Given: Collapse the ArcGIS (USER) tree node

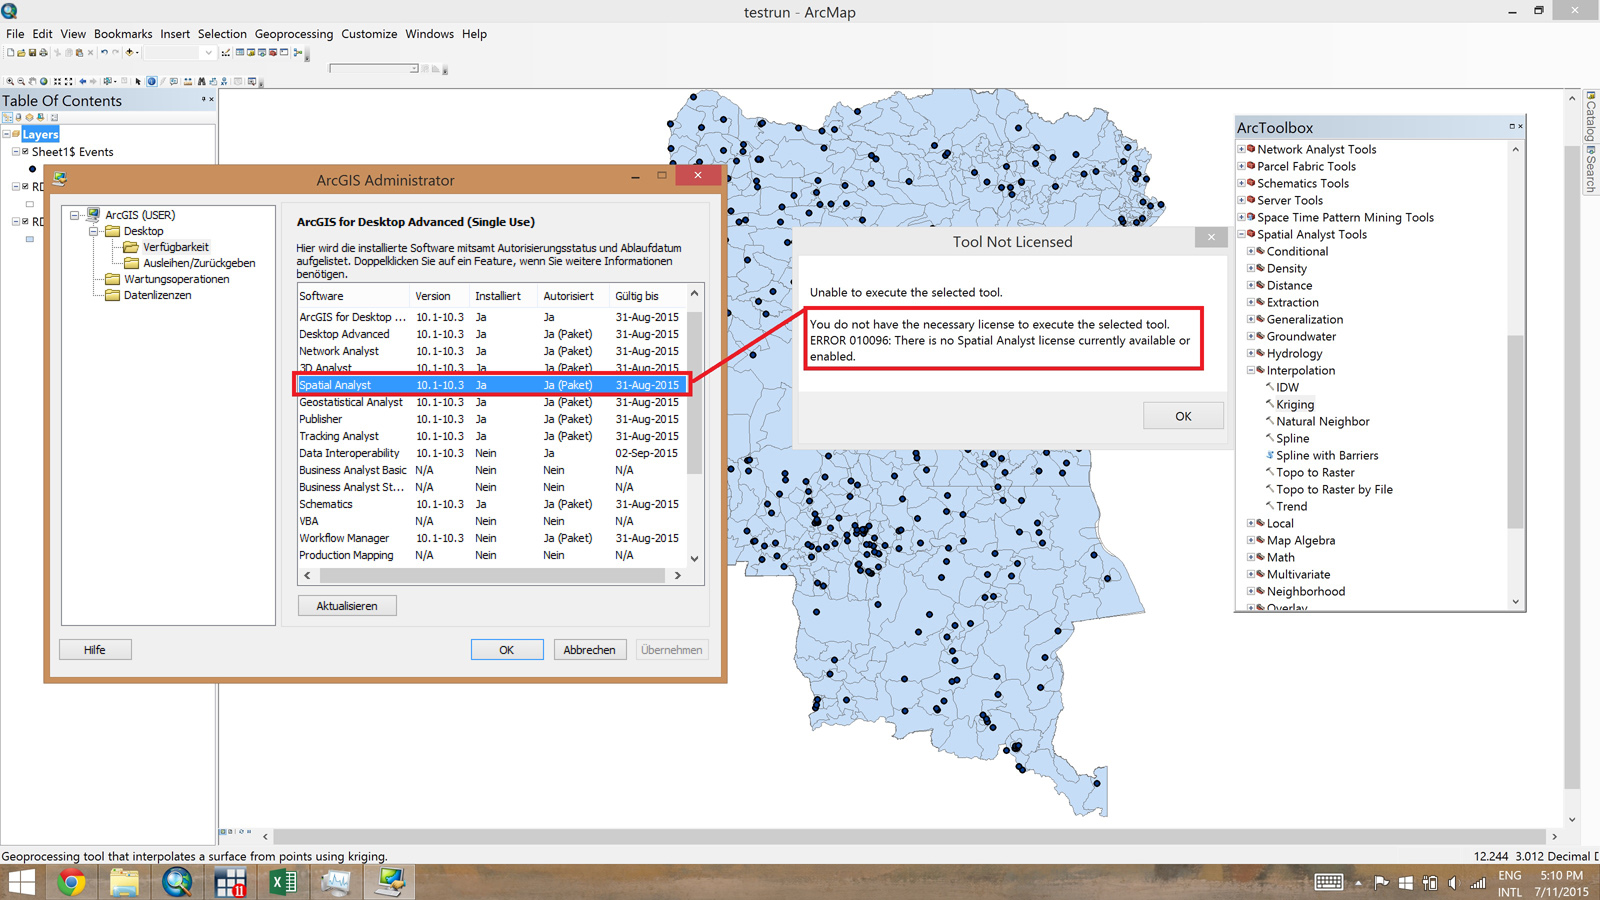Looking at the screenshot, I should (75, 215).
